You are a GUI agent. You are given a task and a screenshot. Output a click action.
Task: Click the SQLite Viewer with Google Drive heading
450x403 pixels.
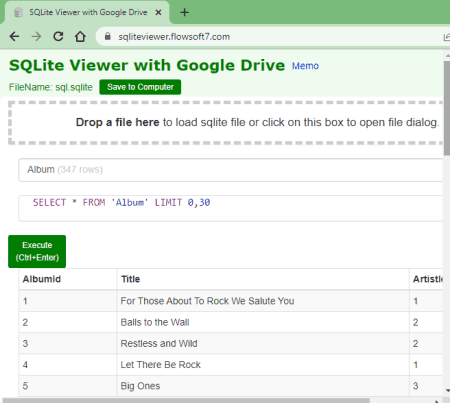pyautogui.click(x=147, y=65)
